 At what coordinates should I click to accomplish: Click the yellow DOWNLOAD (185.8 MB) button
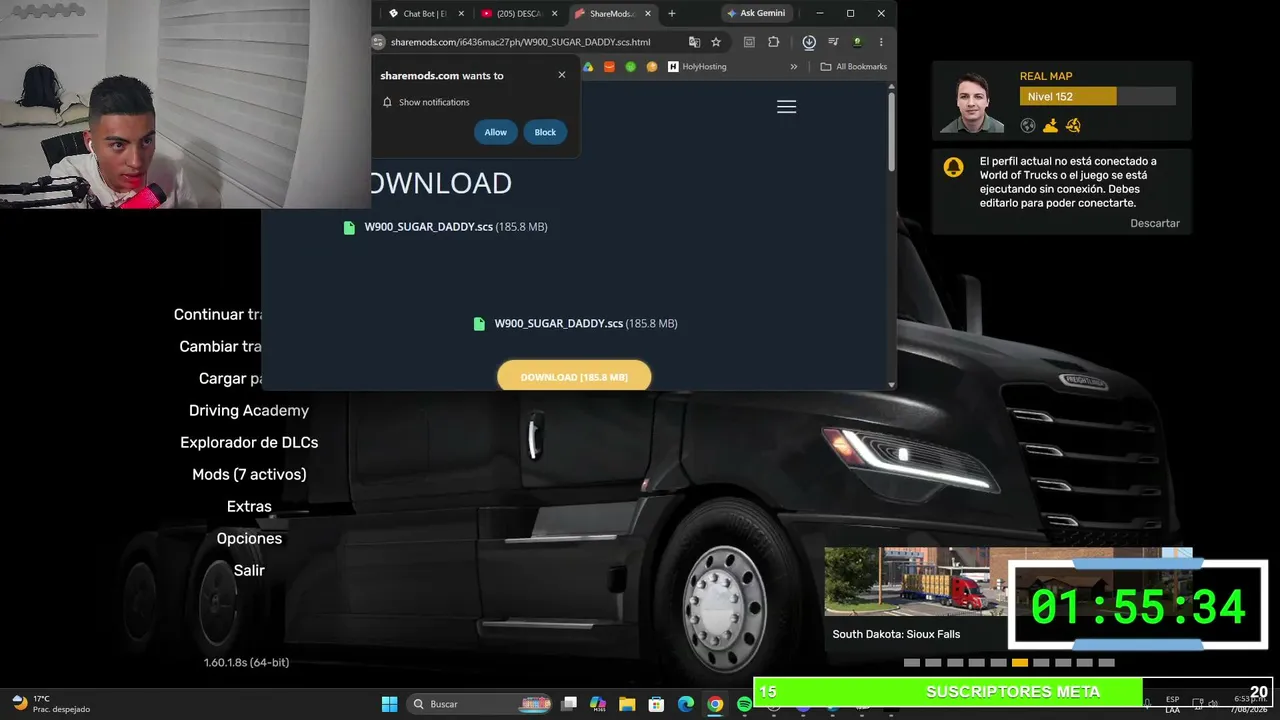click(x=574, y=376)
